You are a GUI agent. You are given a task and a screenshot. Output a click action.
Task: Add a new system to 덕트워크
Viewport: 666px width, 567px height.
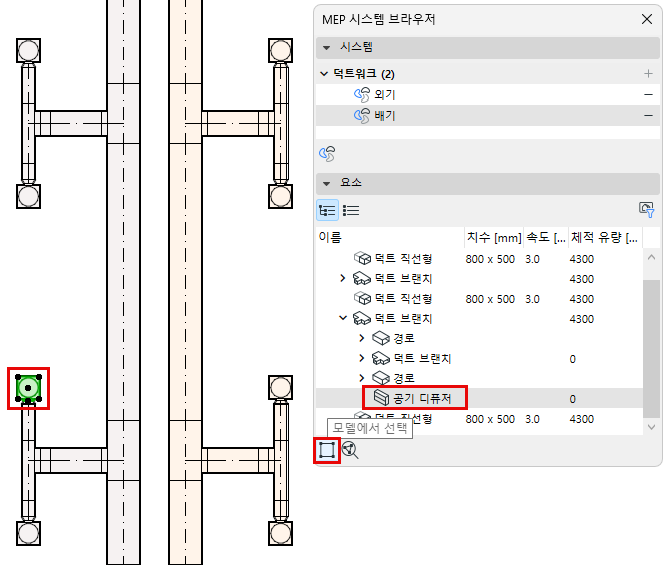point(648,74)
